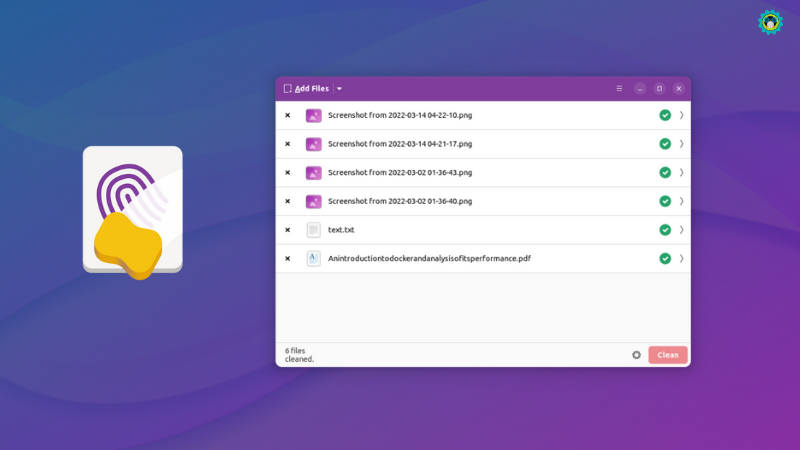Remove Screenshot from 2022-03-14 04-21-17.png from list

click(x=288, y=144)
